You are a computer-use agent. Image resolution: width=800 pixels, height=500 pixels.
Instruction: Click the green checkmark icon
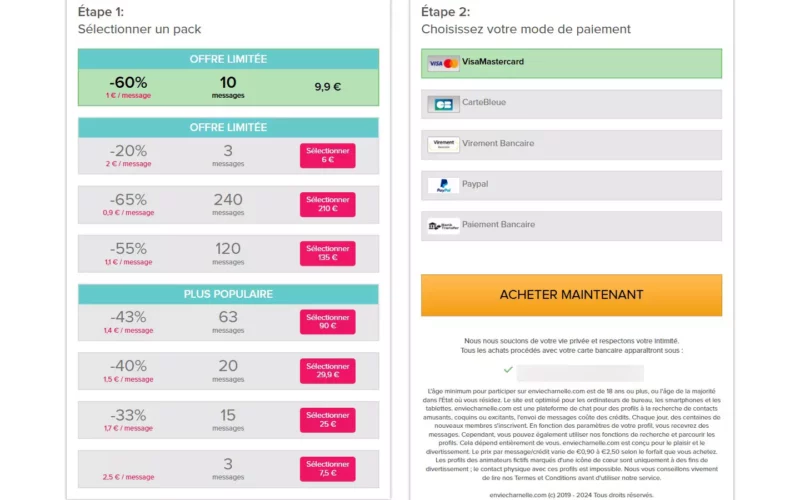click(508, 369)
